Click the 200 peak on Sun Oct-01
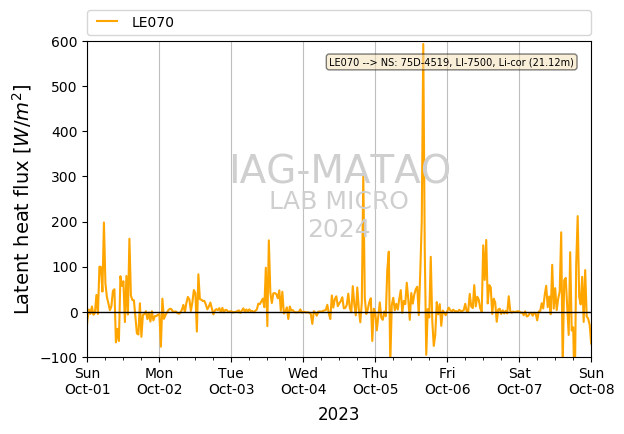 104,223
